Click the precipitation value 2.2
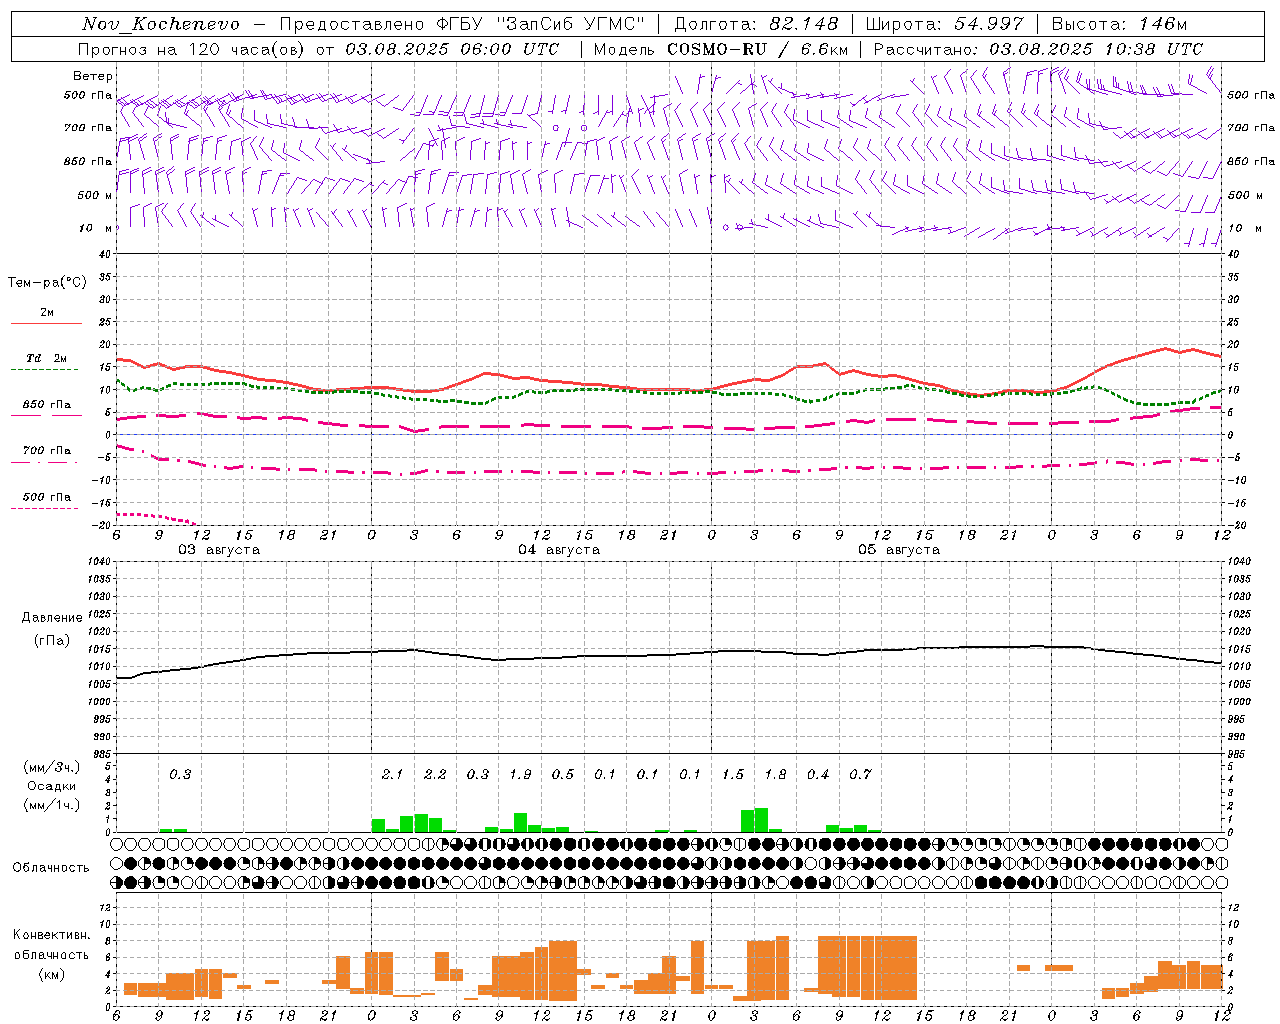Viewport: 1280px width, 1024px height. pyautogui.click(x=435, y=774)
